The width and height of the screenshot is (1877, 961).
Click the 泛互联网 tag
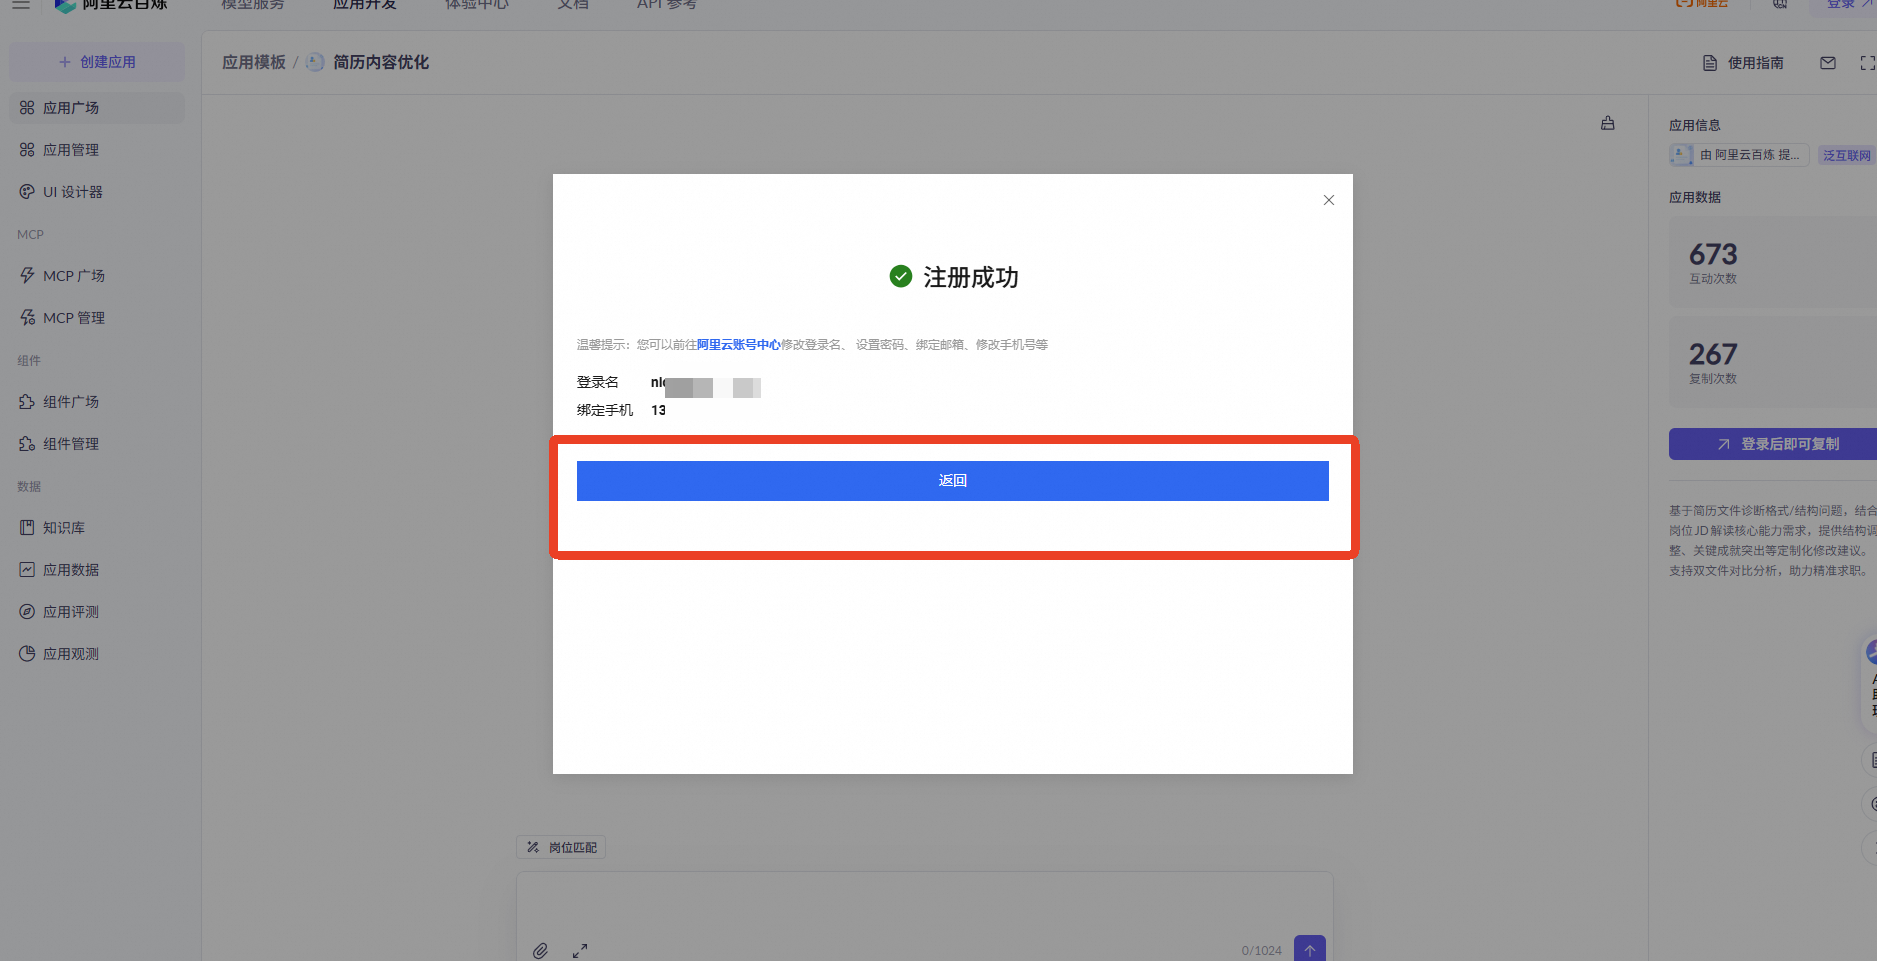click(1846, 156)
